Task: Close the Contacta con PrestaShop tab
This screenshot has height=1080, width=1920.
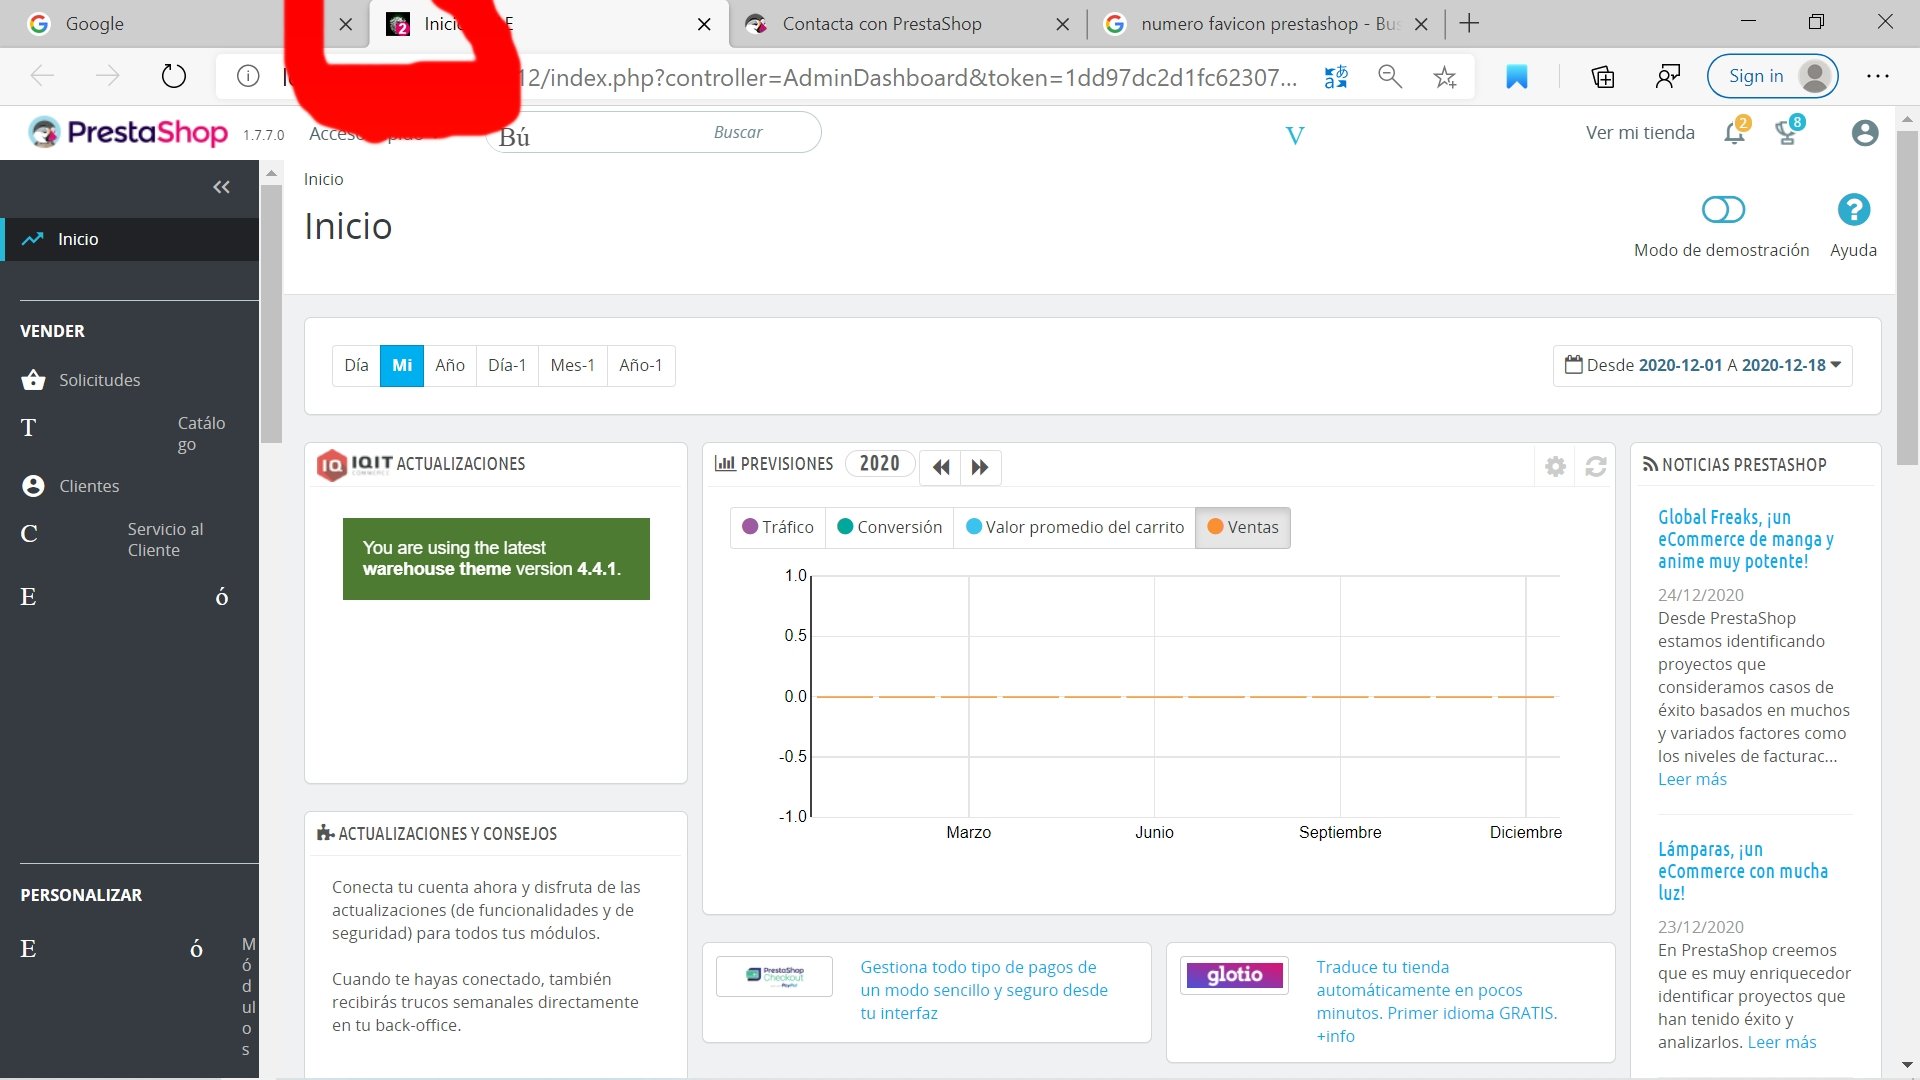Action: [x=1063, y=24]
